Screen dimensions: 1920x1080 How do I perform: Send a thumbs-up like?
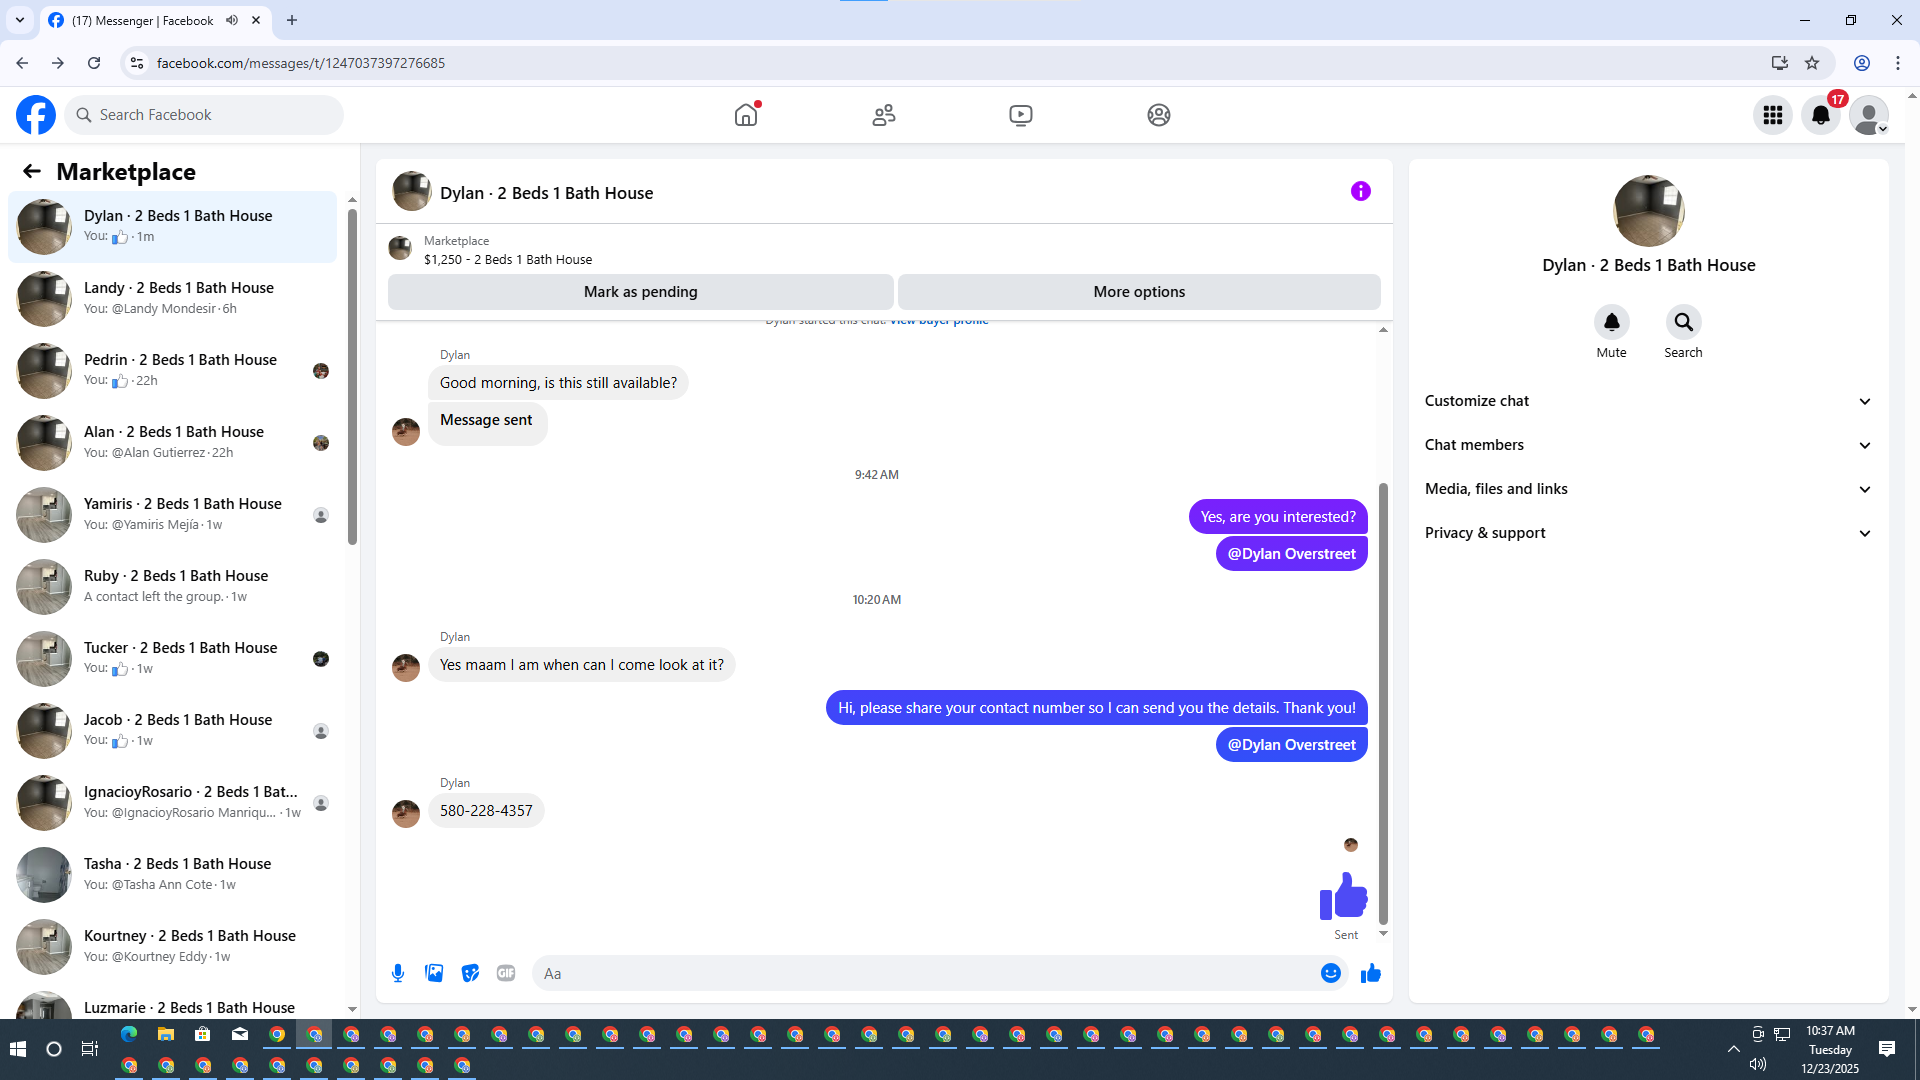click(1370, 973)
